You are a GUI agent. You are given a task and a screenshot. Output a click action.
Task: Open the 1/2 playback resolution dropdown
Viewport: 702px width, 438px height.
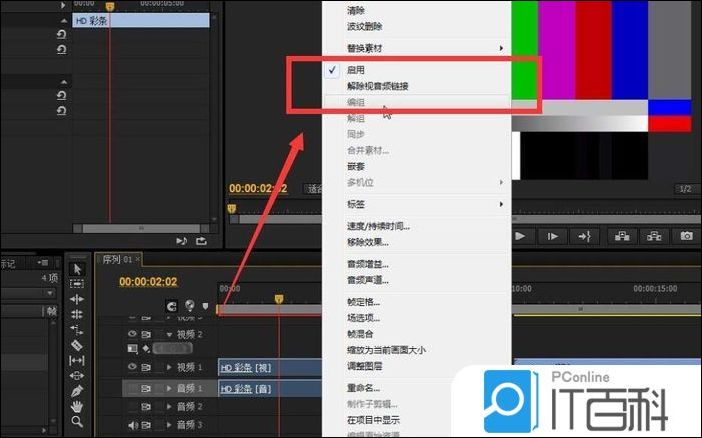coord(686,189)
